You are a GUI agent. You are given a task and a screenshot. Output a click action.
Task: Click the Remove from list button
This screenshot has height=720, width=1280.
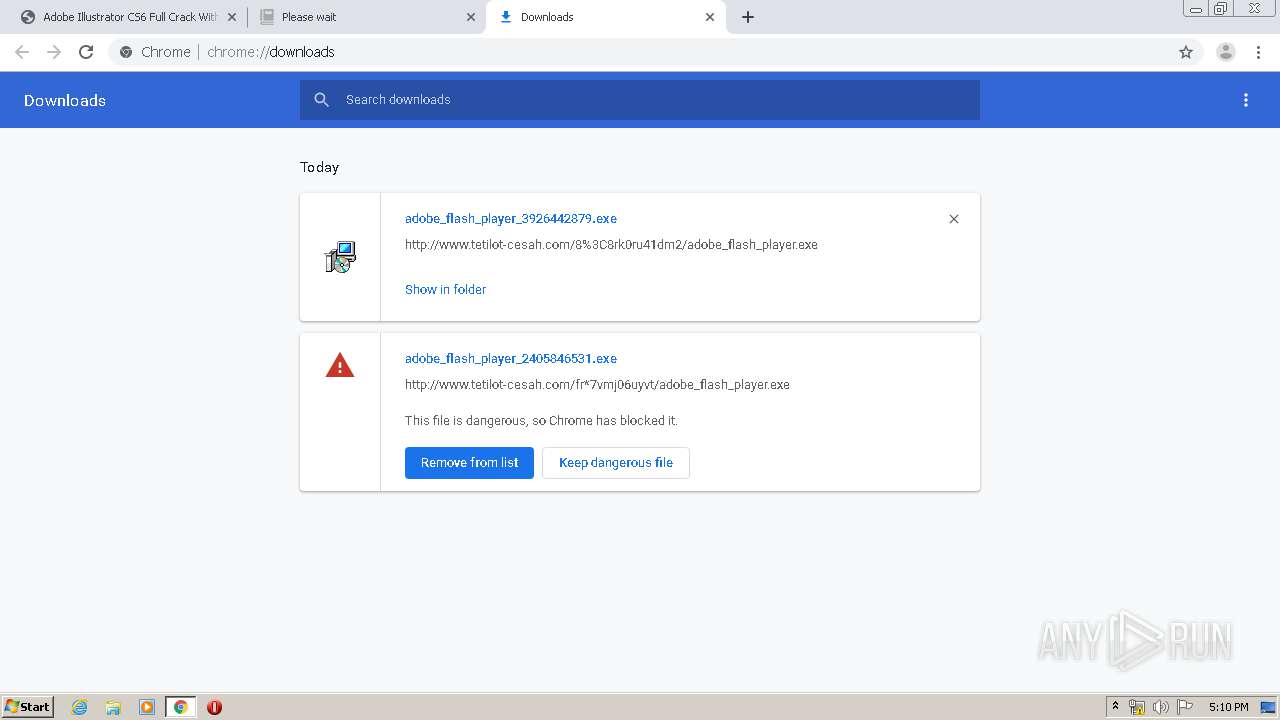[469, 462]
